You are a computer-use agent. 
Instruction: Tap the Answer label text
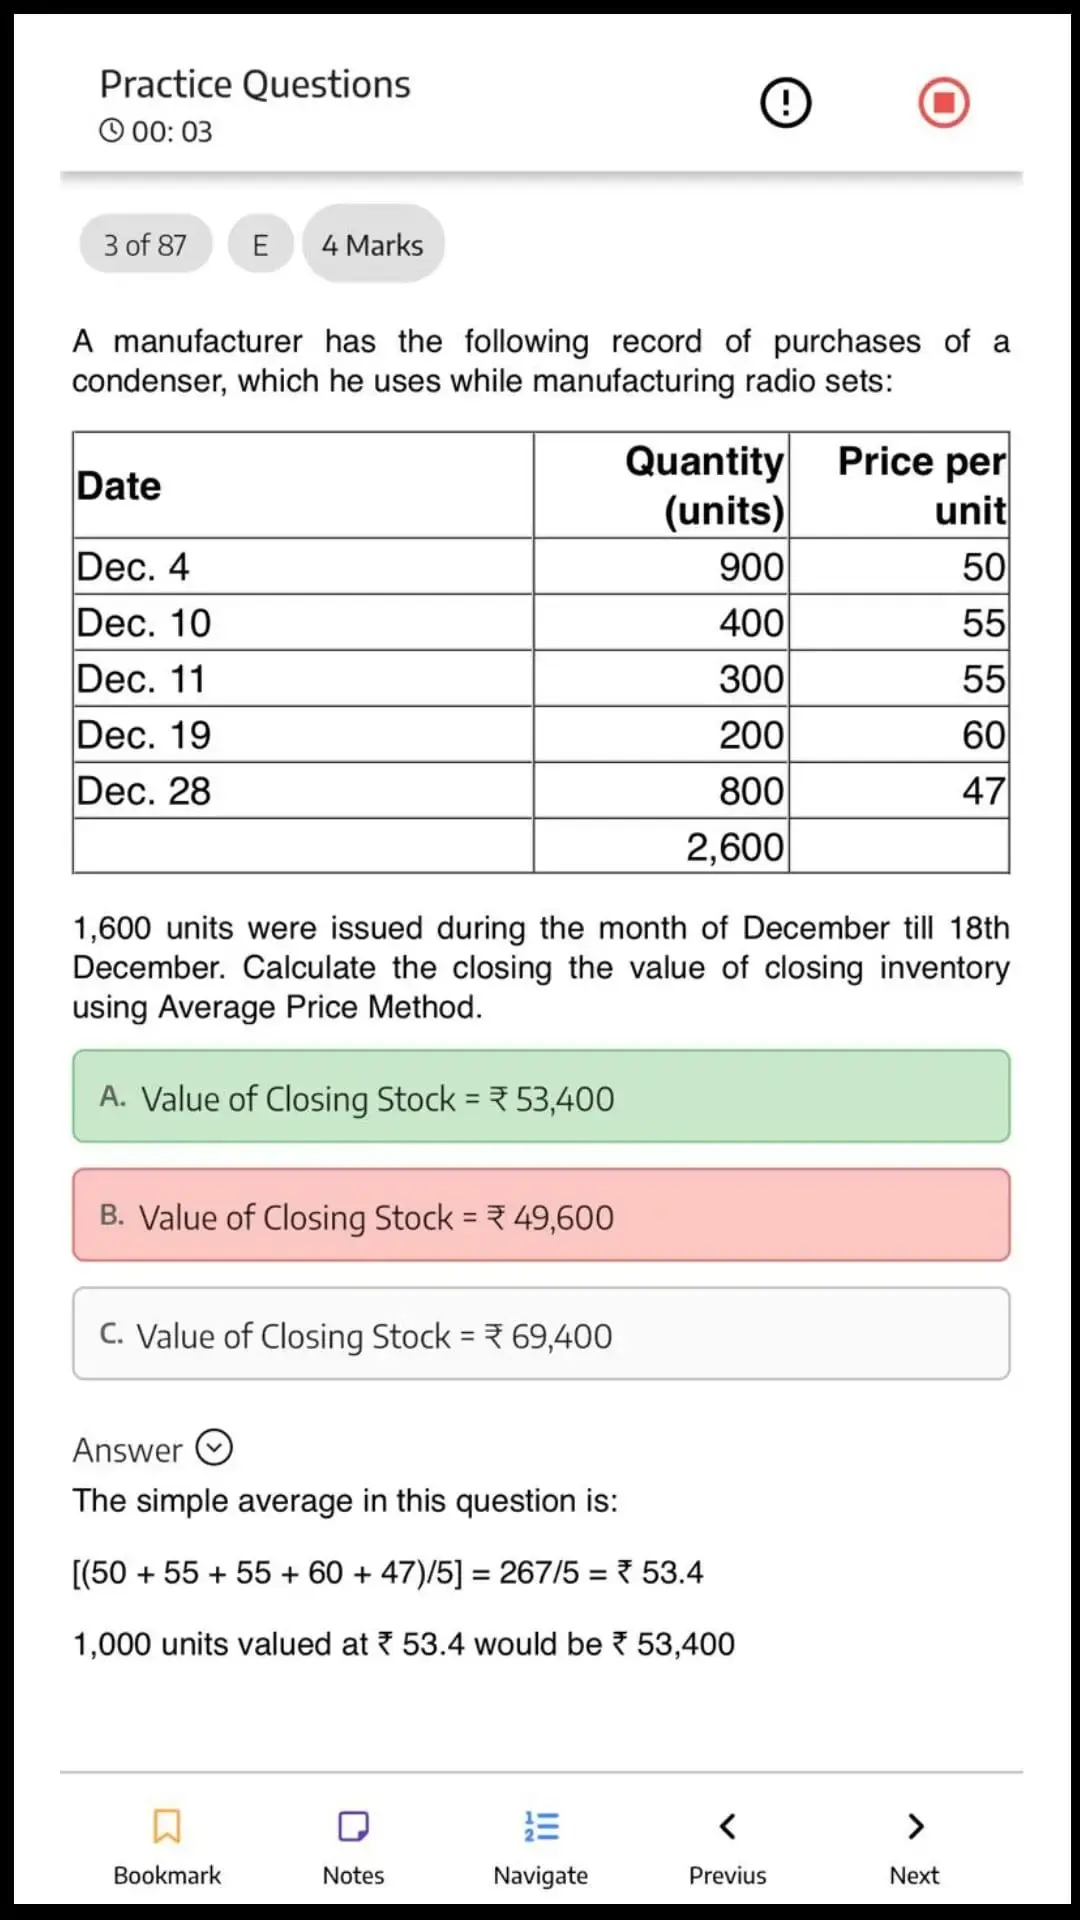[x=127, y=1450]
